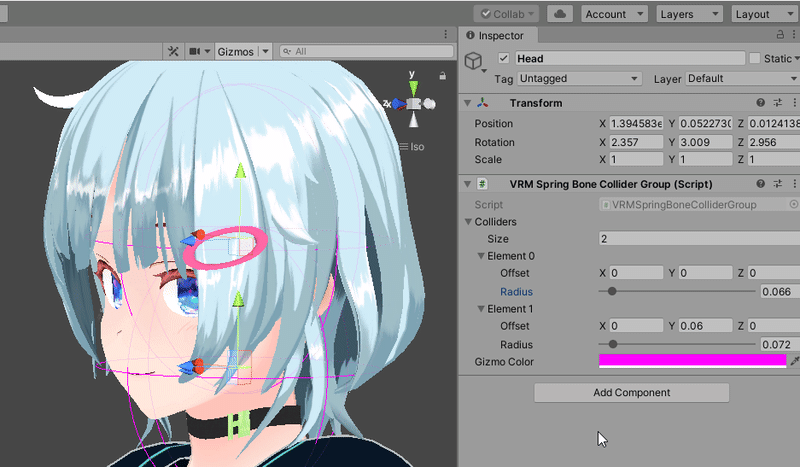This screenshot has height=467, width=800.
Task: Collapse VRM Spring Bone Collider Group component
Action: click(x=467, y=184)
